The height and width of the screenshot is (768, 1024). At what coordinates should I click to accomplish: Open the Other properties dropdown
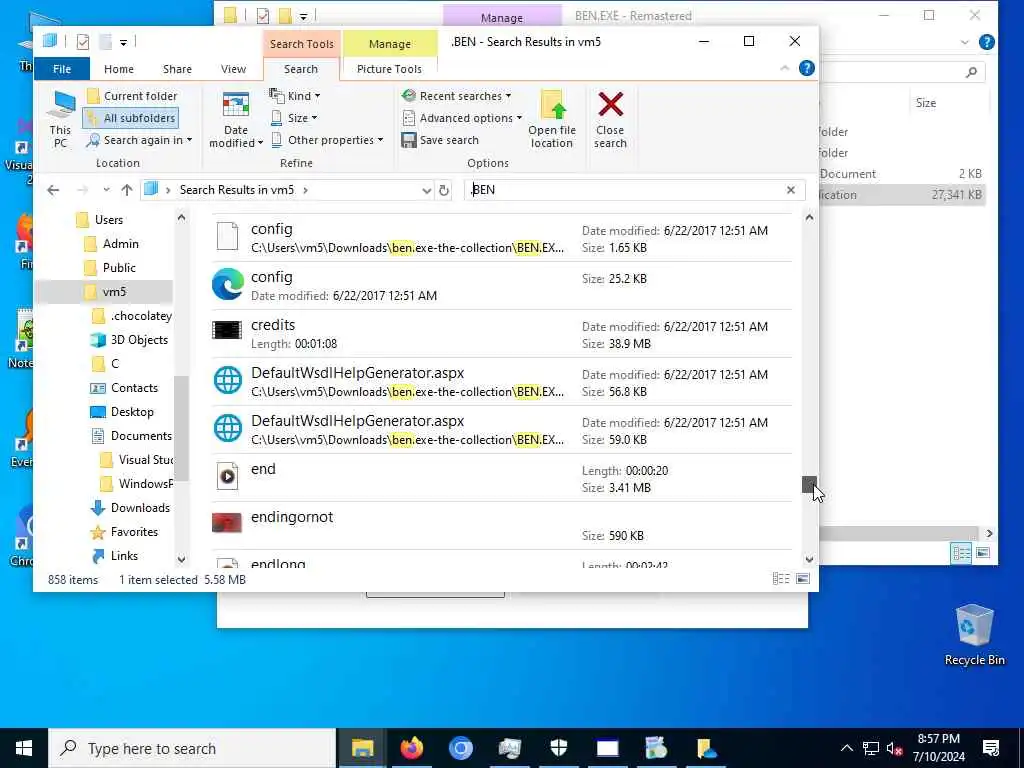coord(327,140)
